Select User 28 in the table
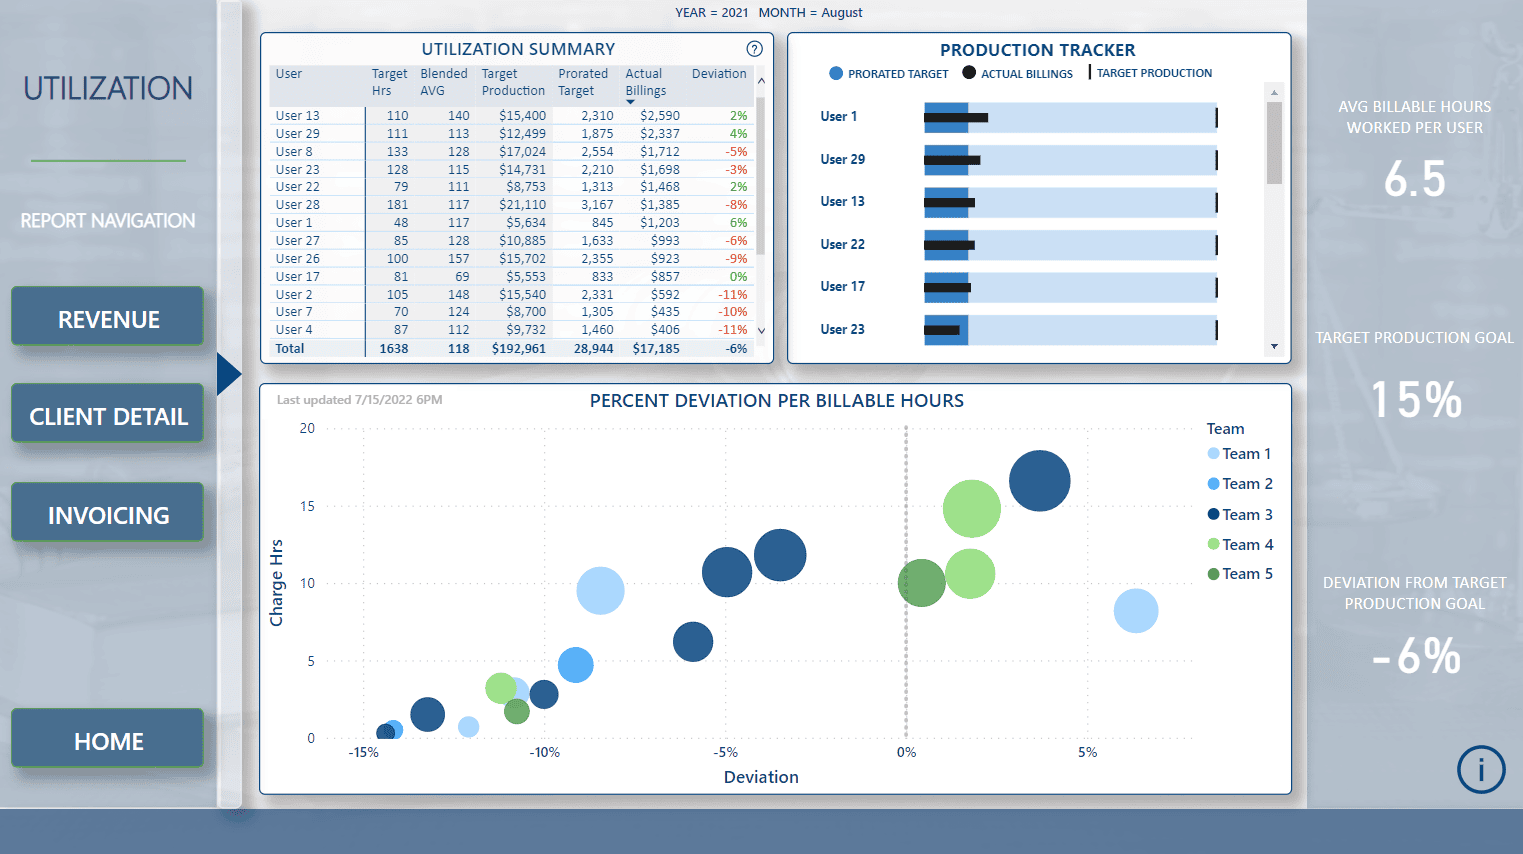 pos(511,205)
